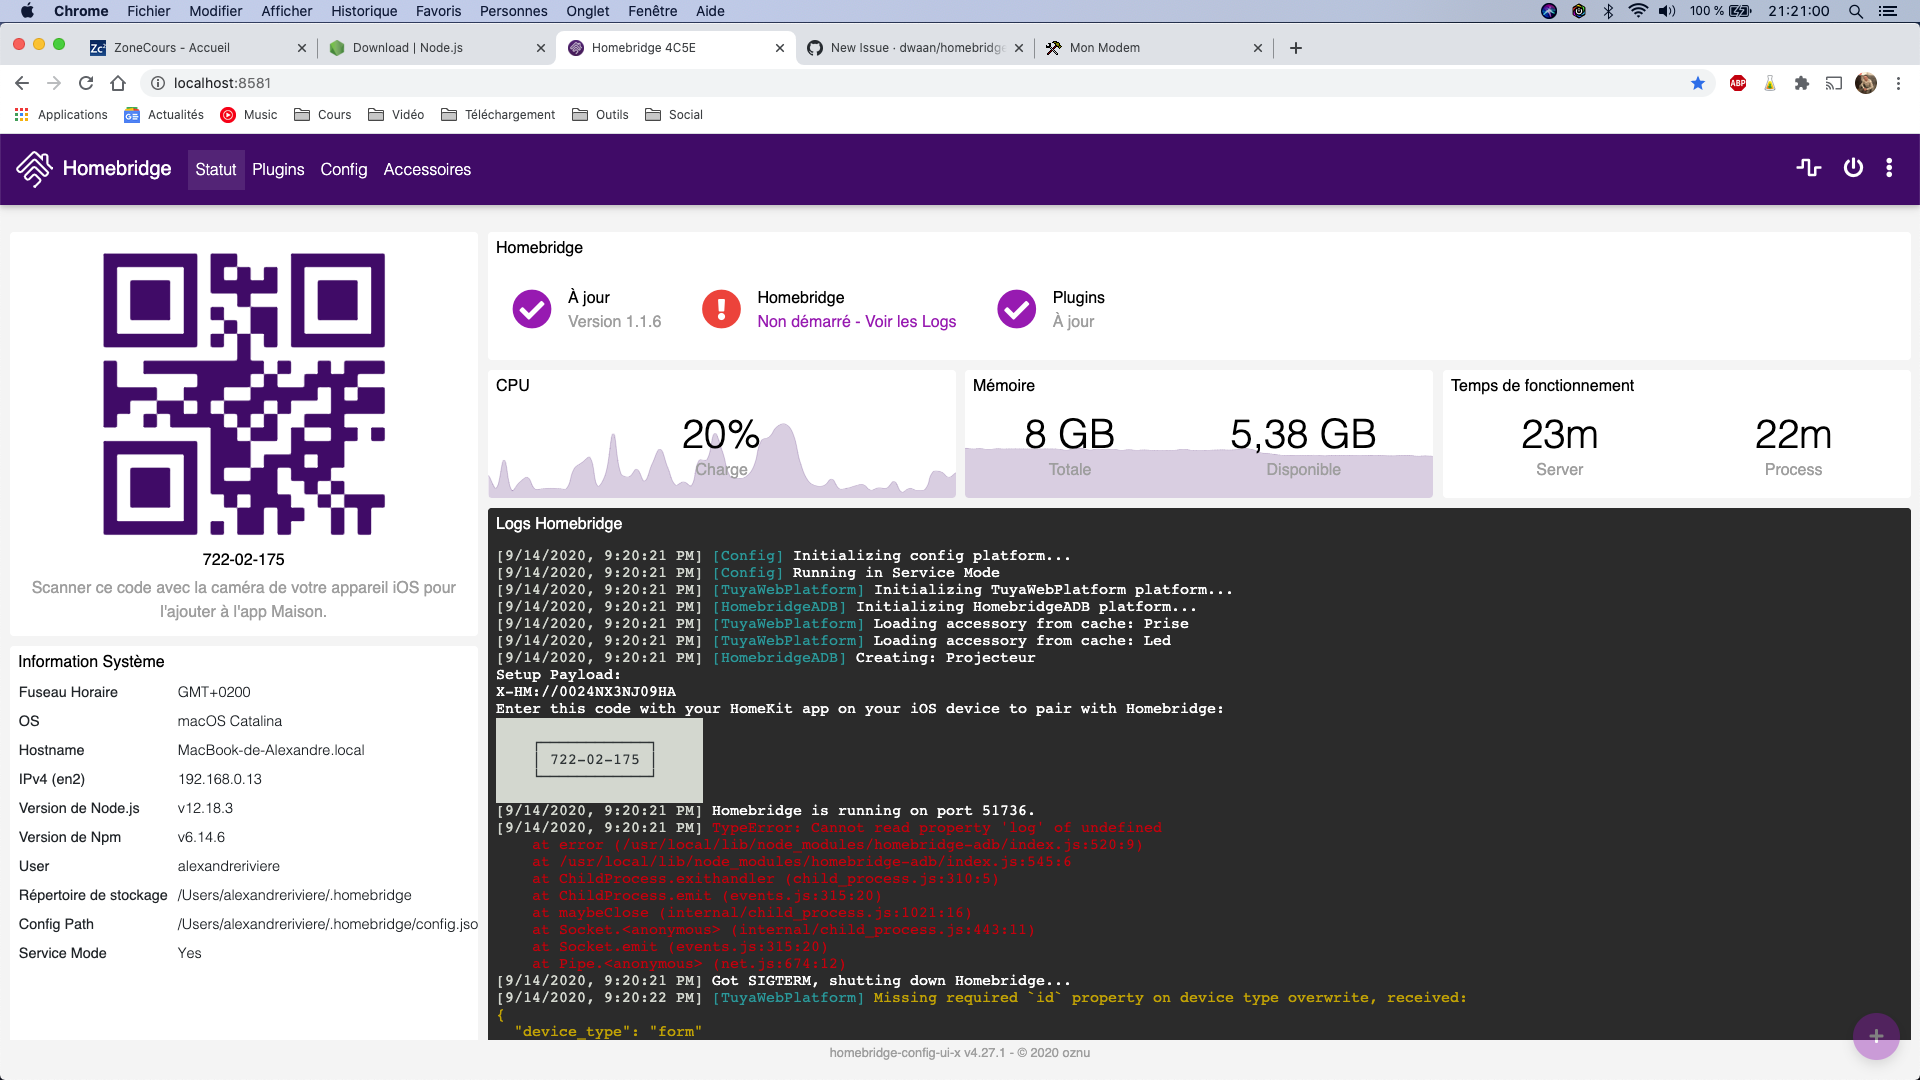Open the Vidéo bookmarks folder
1920x1080 pixels.
coord(396,115)
